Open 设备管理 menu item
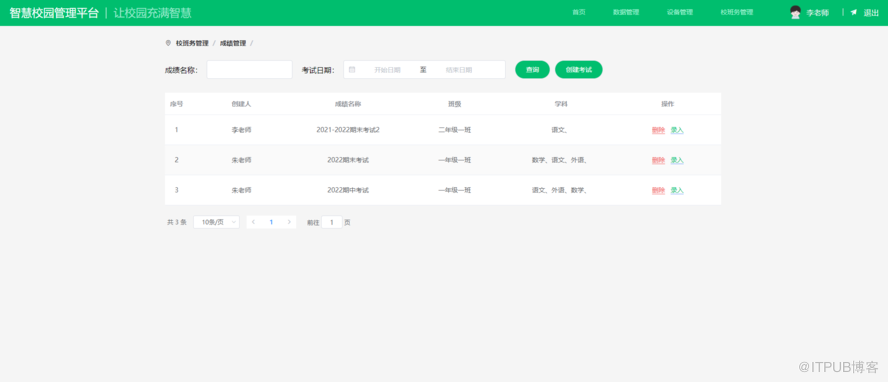 point(680,12)
